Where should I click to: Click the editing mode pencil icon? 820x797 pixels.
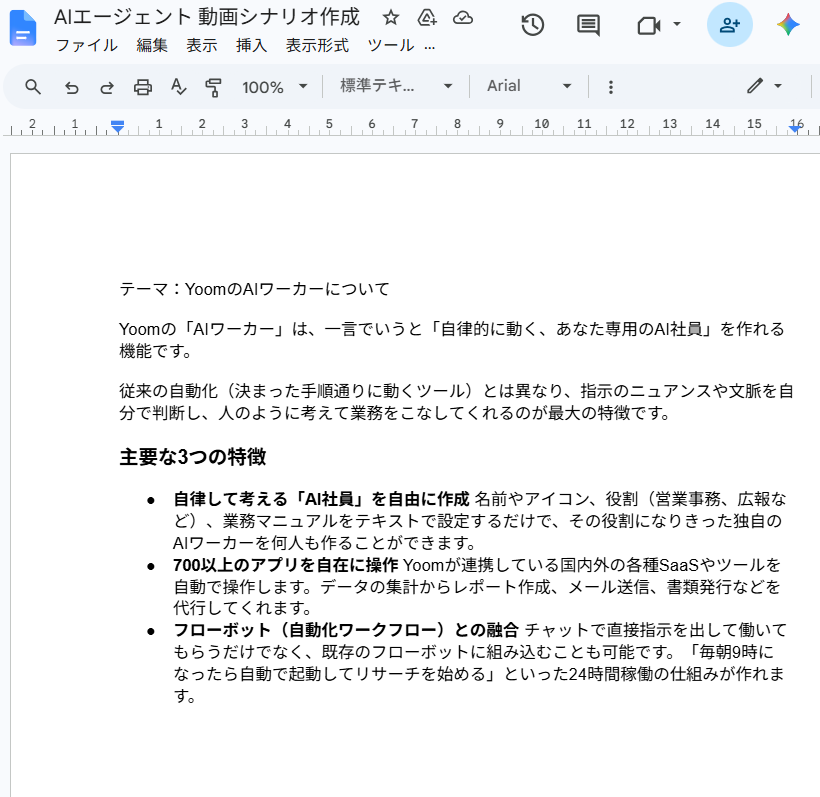click(x=755, y=86)
